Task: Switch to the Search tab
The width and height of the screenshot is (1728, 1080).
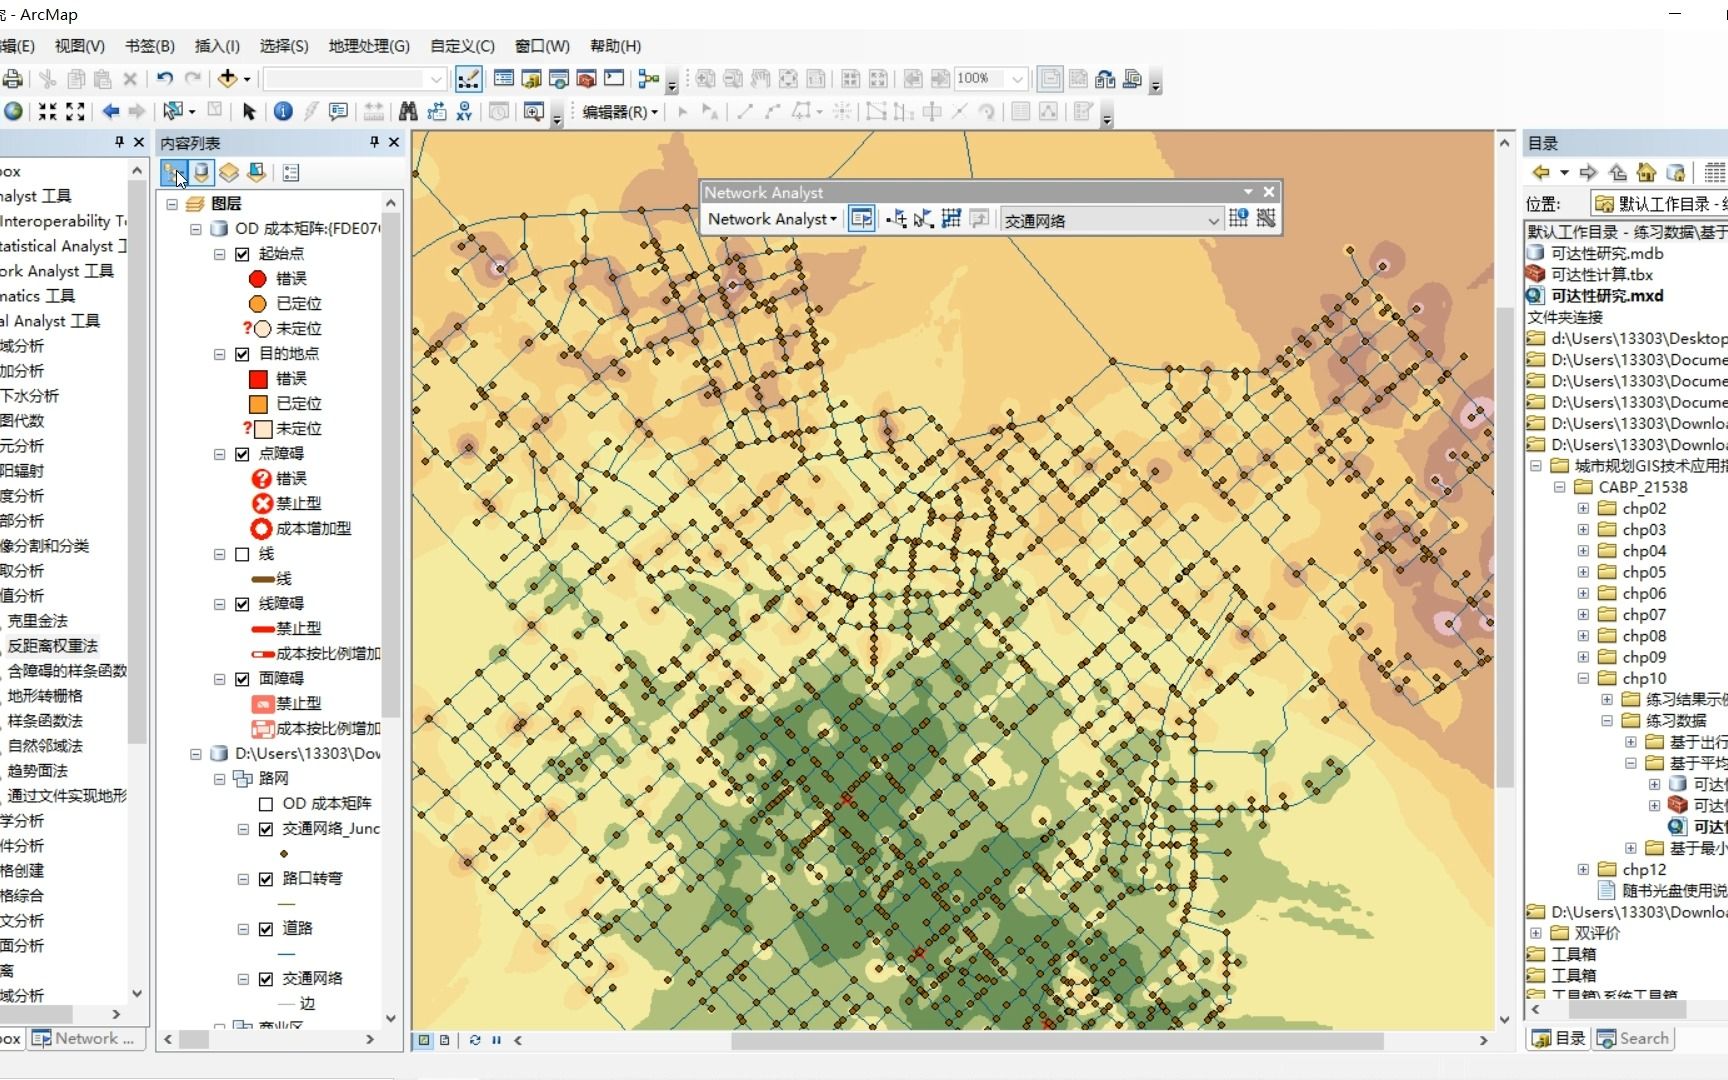Action: 1634,1038
